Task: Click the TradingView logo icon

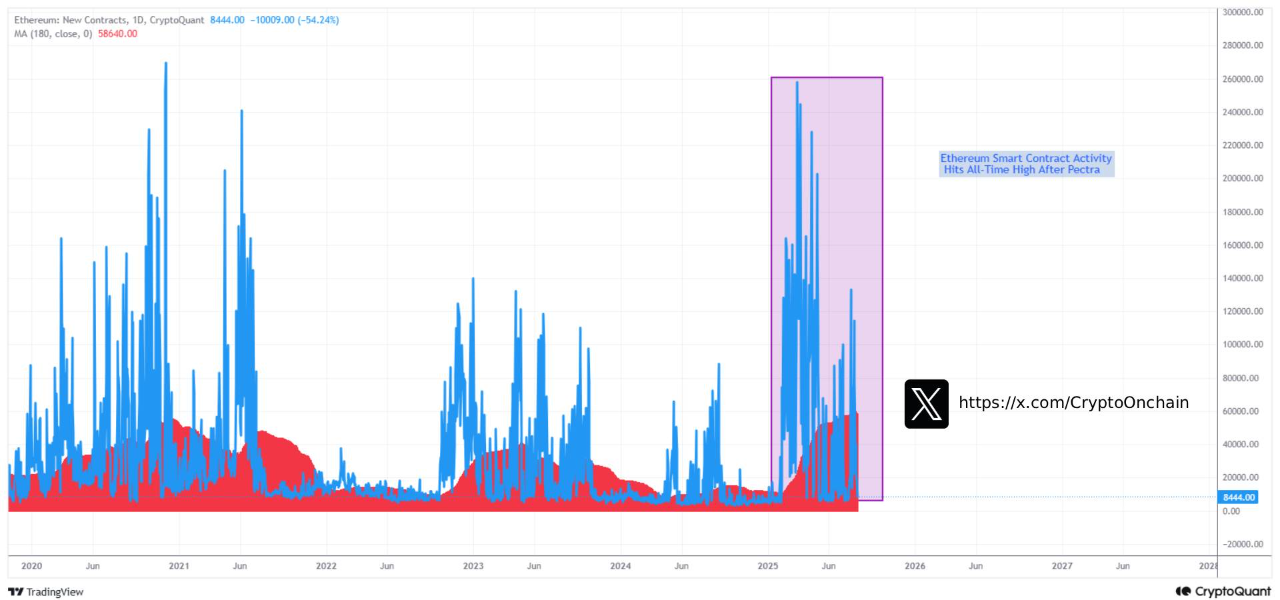Action: click(15, 592)
